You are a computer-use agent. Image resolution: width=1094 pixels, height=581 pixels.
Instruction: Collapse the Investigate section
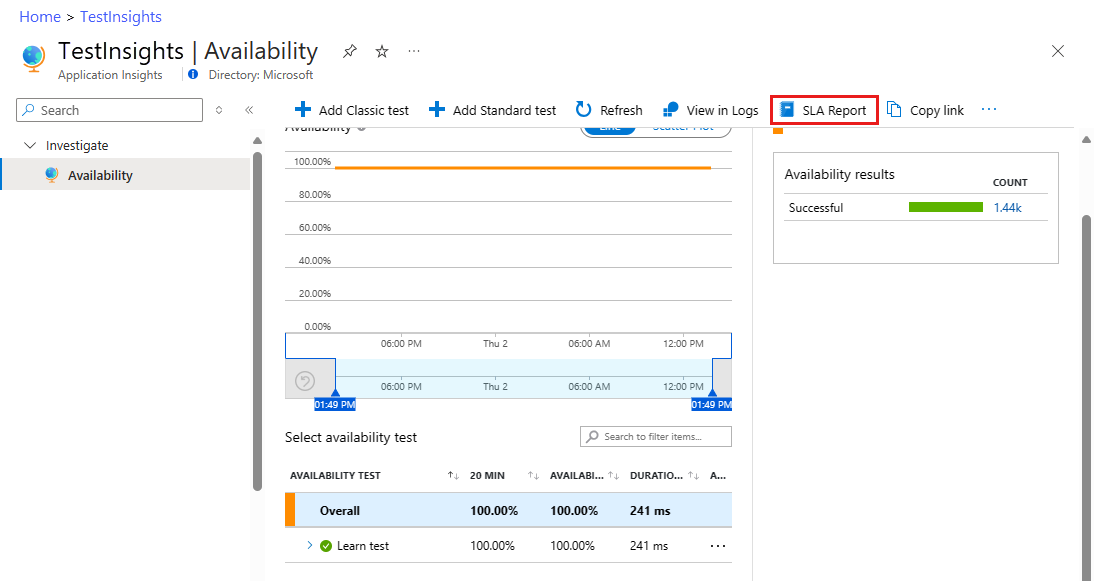click(29, 145)
